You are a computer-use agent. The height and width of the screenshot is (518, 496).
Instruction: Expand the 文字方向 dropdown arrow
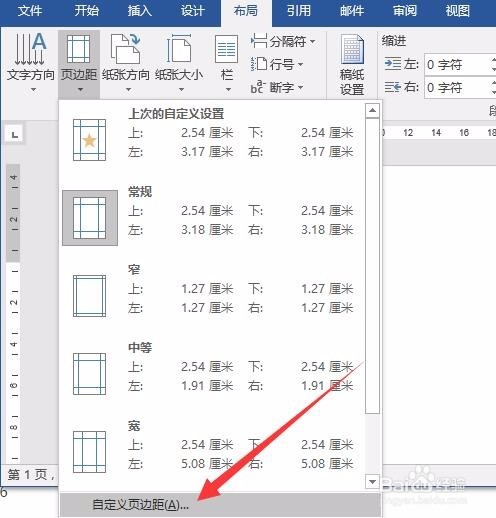pos(33,89)
